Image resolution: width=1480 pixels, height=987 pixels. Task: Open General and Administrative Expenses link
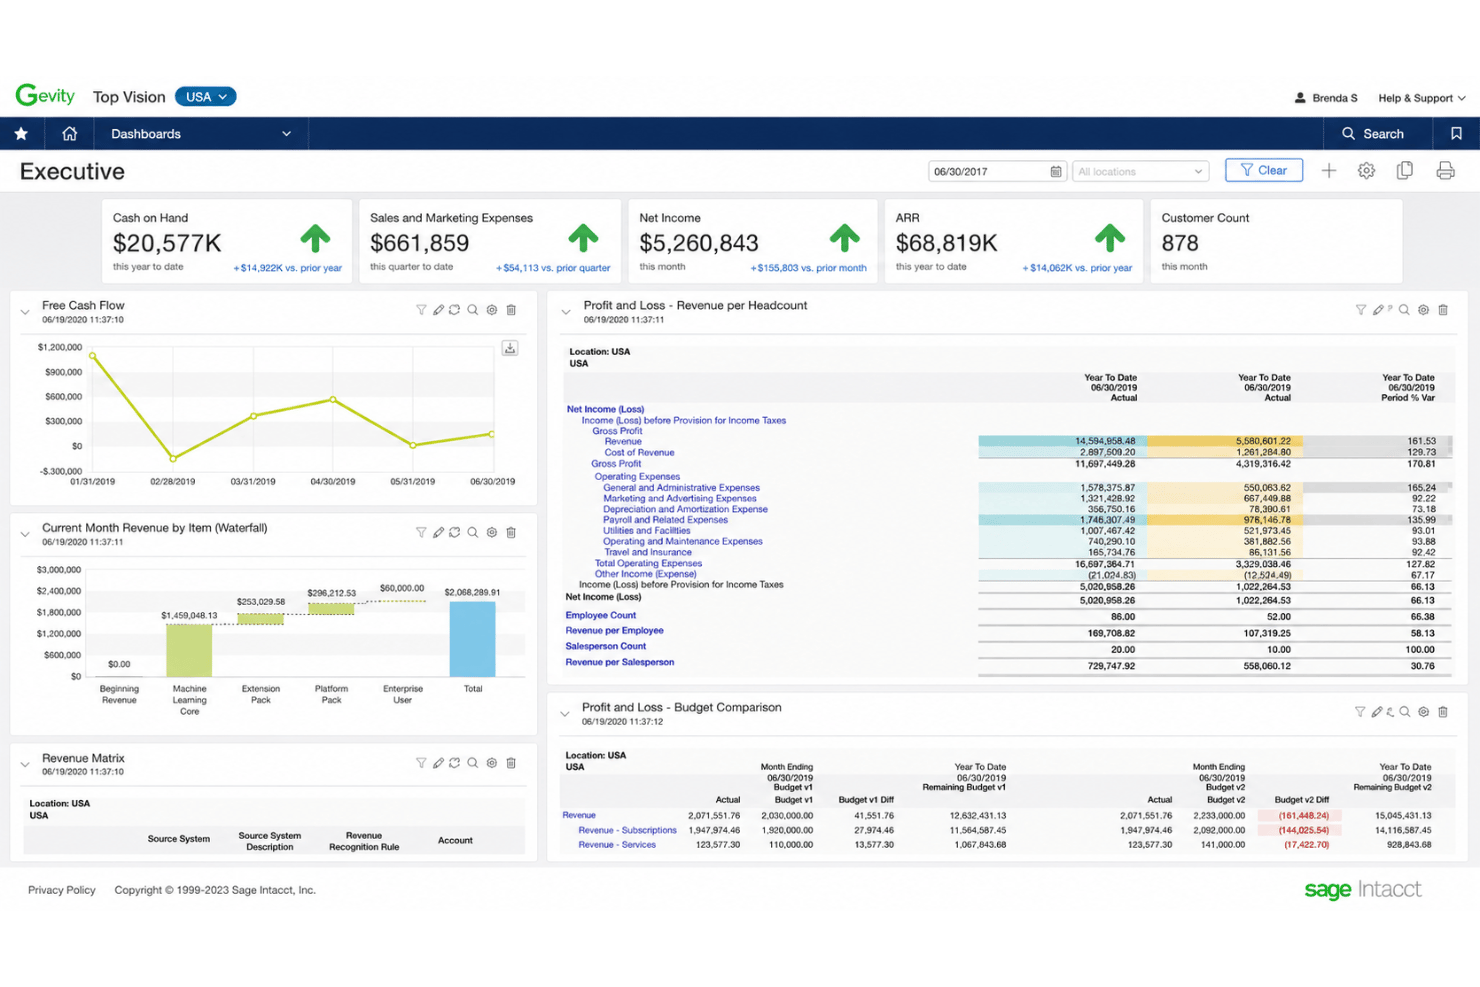coord(681,487)
